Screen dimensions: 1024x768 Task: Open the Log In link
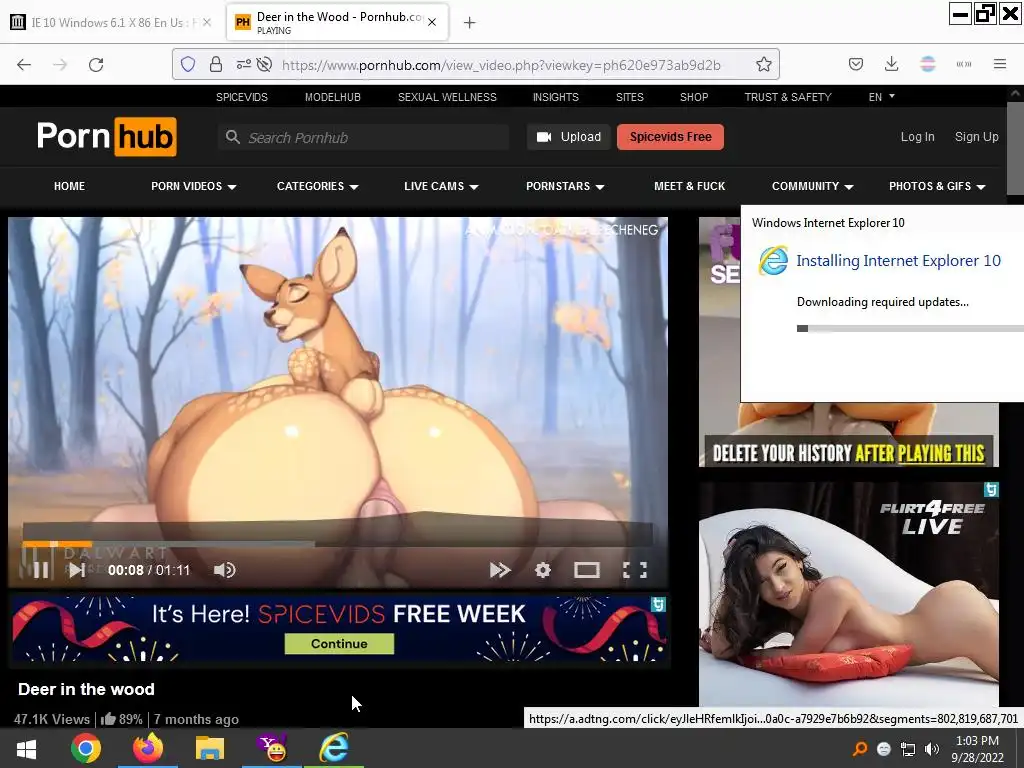point(918,136)
